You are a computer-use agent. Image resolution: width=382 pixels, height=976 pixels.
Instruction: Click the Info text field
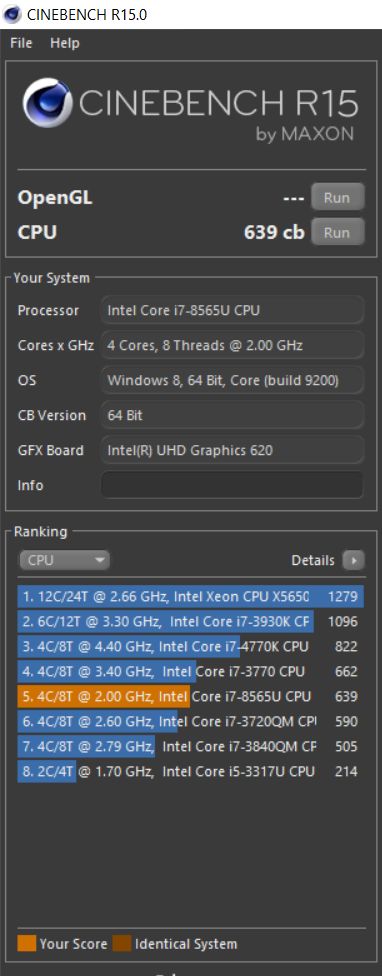[x=232, y=485]
